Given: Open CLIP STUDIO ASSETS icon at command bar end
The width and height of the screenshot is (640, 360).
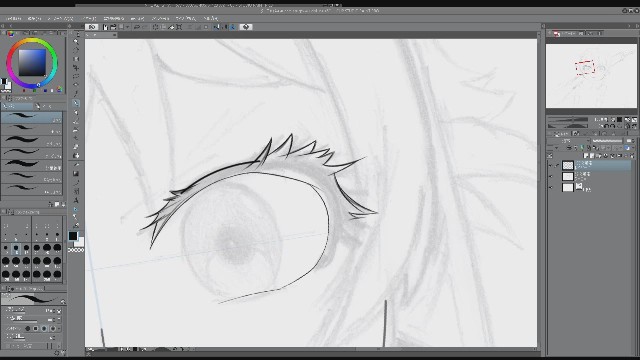Looking at the screenshot, I should pos(246,27).
